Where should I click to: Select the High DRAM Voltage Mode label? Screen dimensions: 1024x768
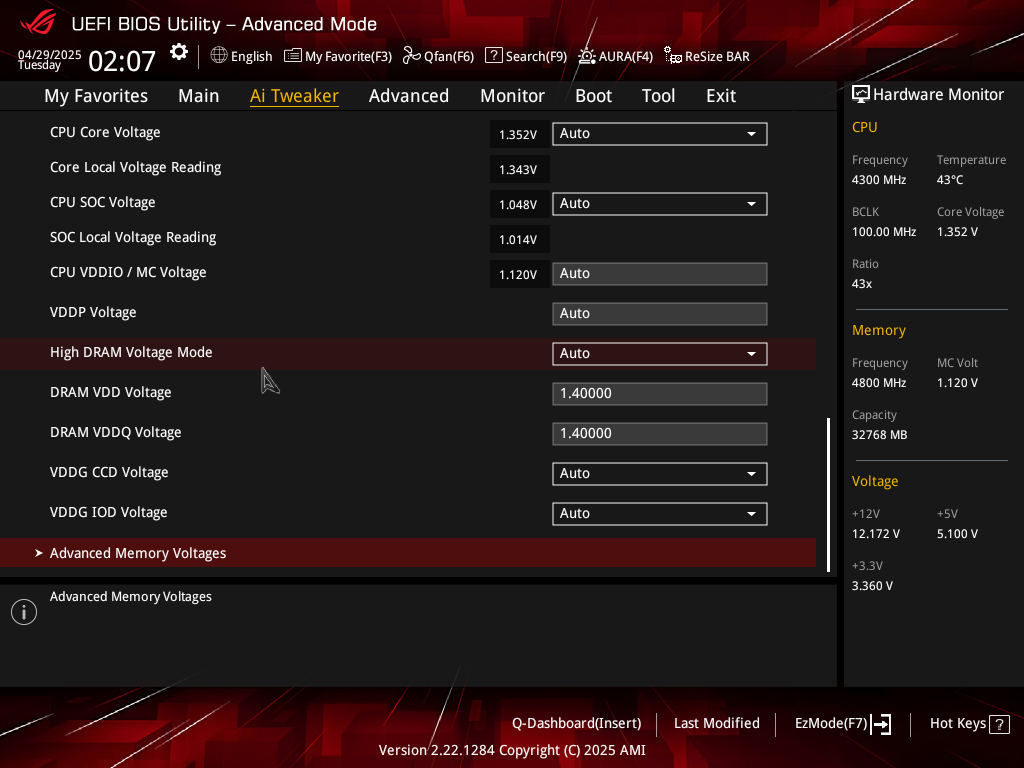[131, 353]
